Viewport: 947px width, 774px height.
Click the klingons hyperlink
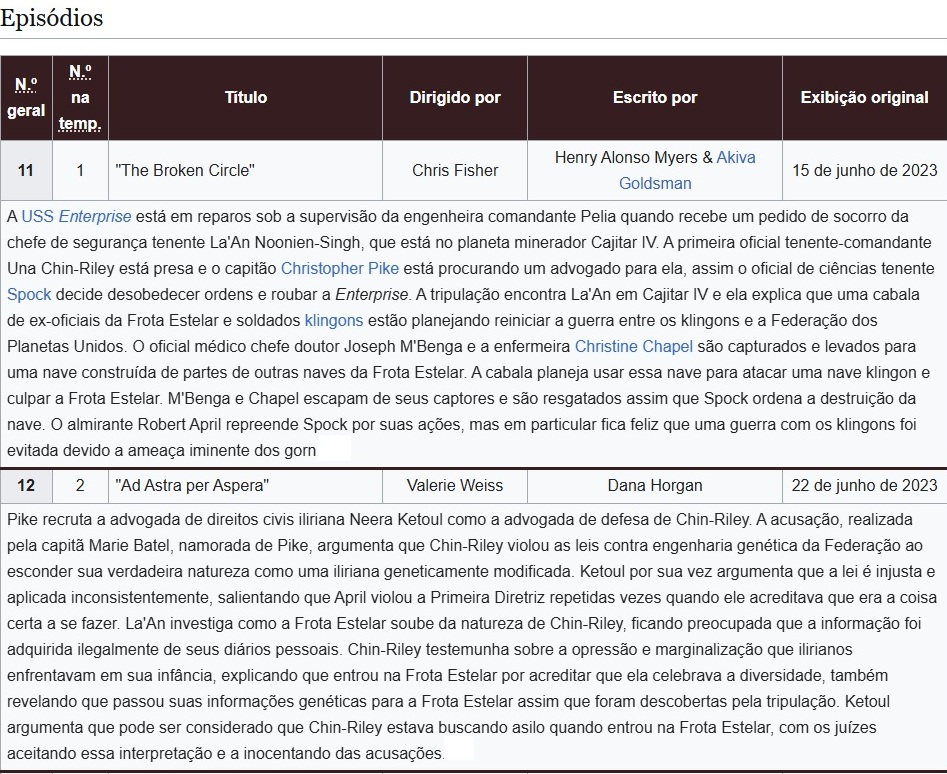tap(335, 320)
